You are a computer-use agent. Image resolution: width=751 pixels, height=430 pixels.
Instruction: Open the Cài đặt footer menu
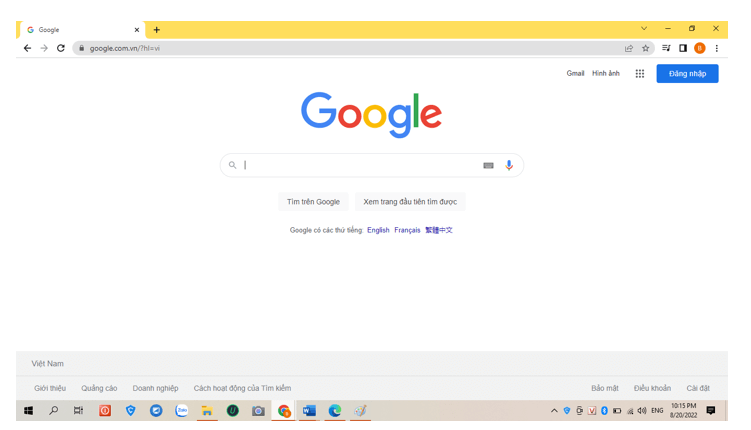pyautogui.click(x=698, y=388)
